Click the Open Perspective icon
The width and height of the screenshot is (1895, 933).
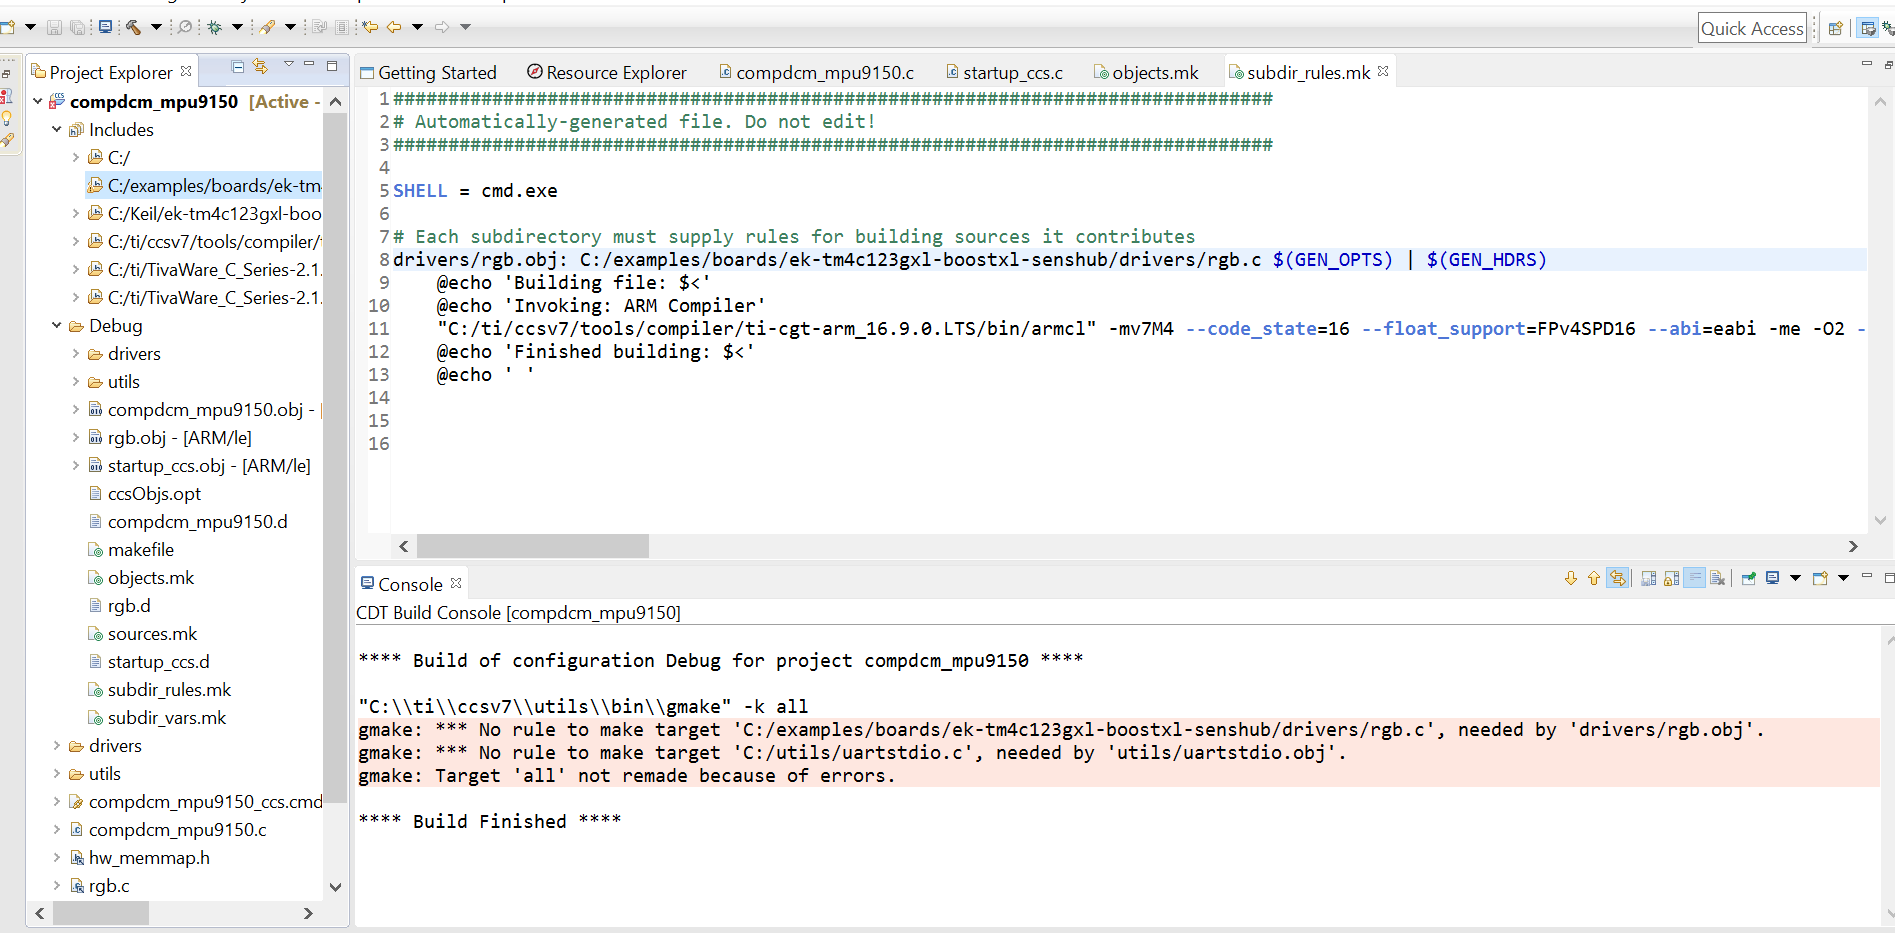click(x=1835, y=28)
